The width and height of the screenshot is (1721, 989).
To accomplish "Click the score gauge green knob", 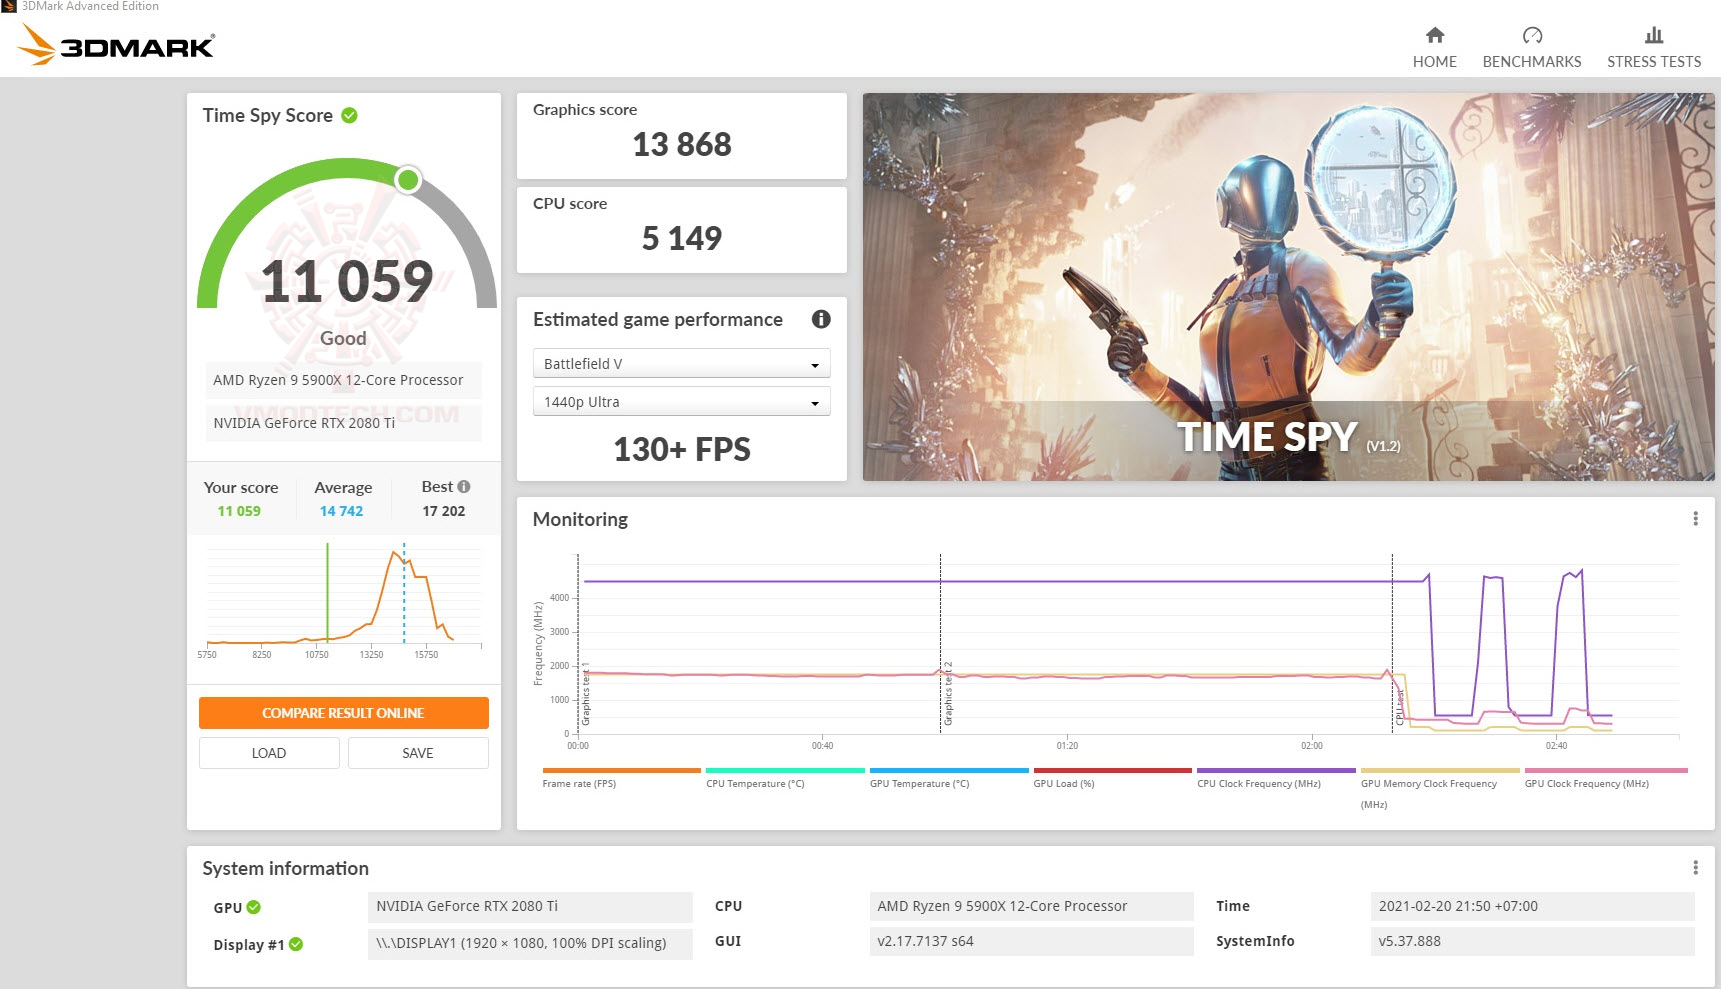I will [x=408, y=180].
